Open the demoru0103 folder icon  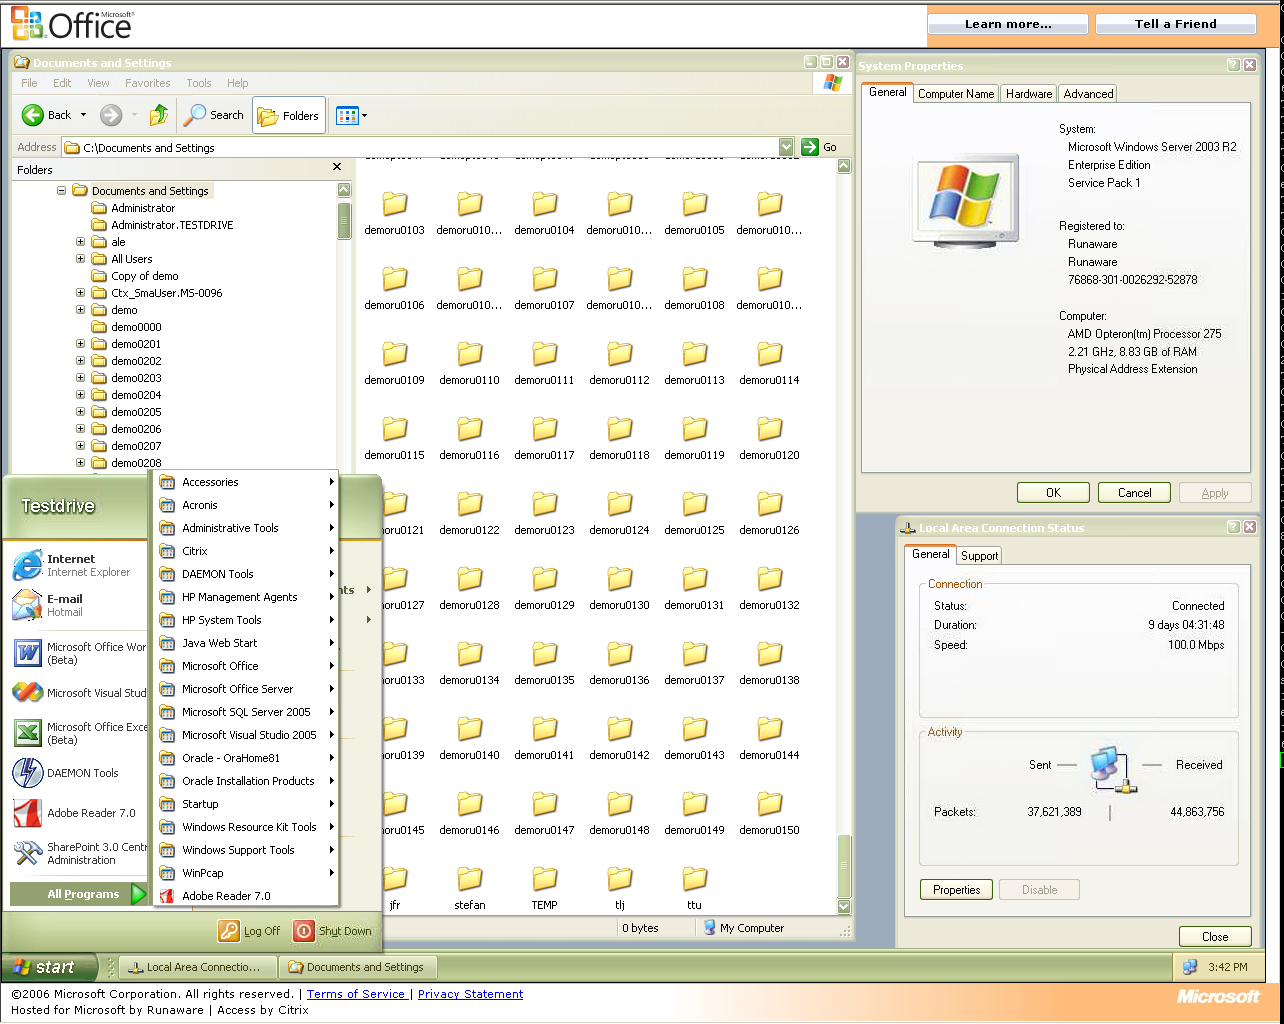point(395,204)
